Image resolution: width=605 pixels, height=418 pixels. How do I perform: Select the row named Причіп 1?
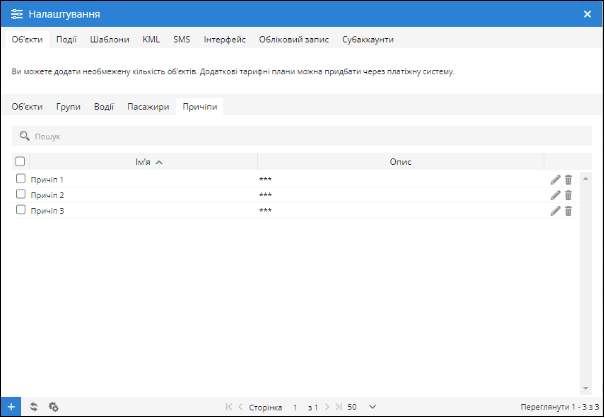pos(296,179)
